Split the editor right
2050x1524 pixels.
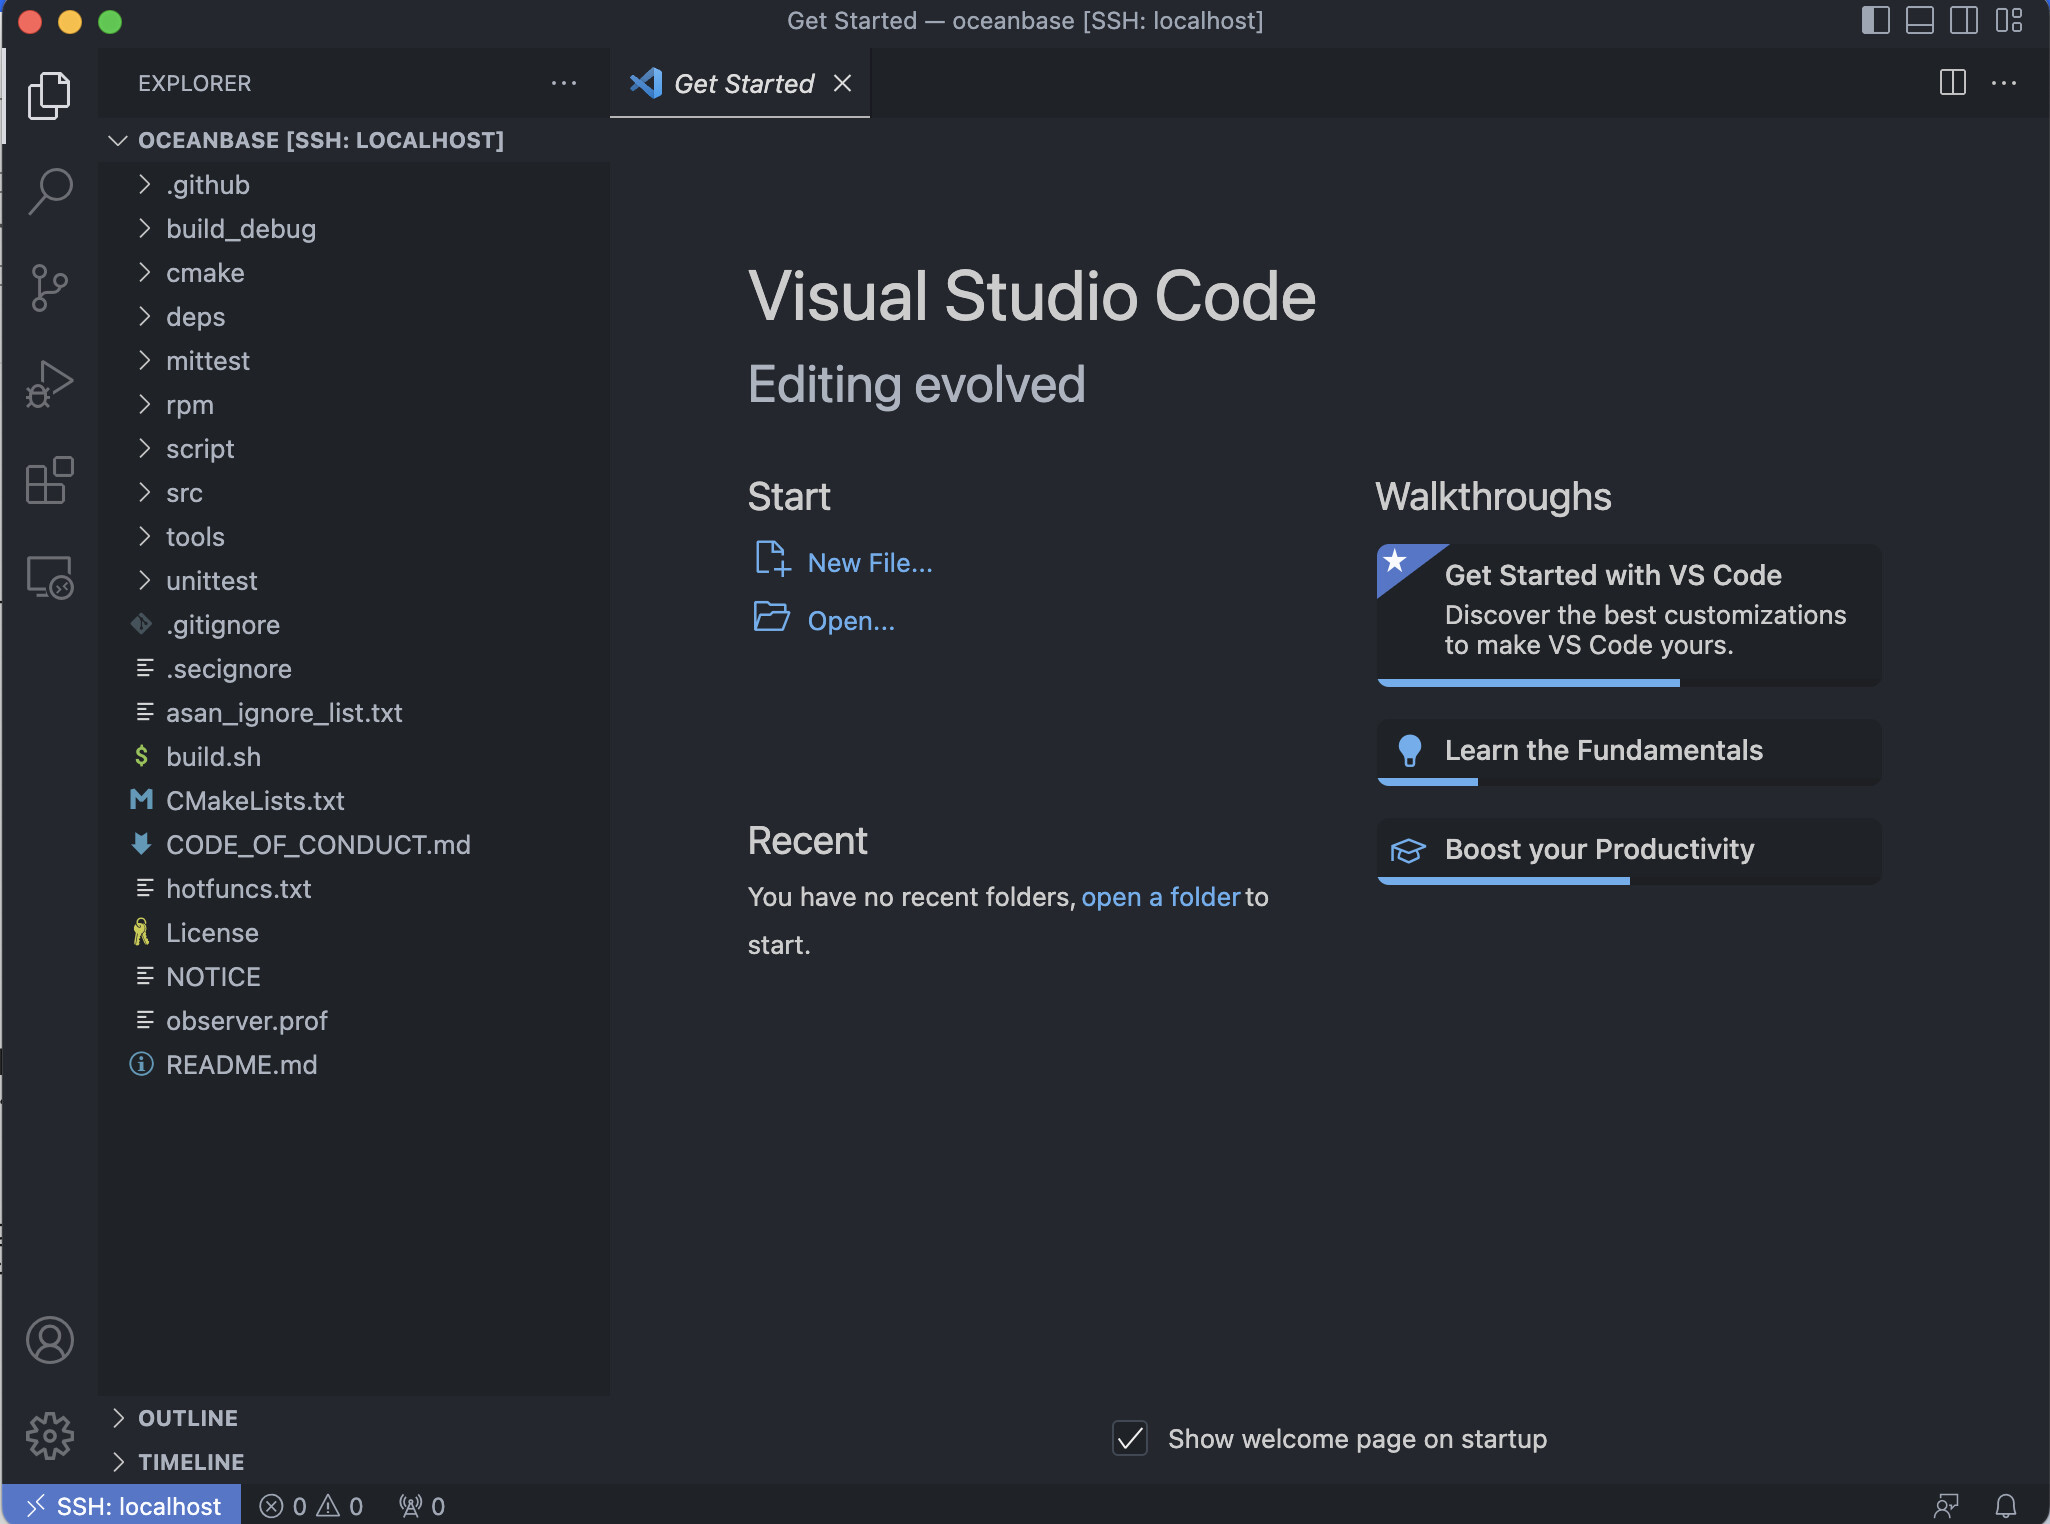(x=1952, y=83)
